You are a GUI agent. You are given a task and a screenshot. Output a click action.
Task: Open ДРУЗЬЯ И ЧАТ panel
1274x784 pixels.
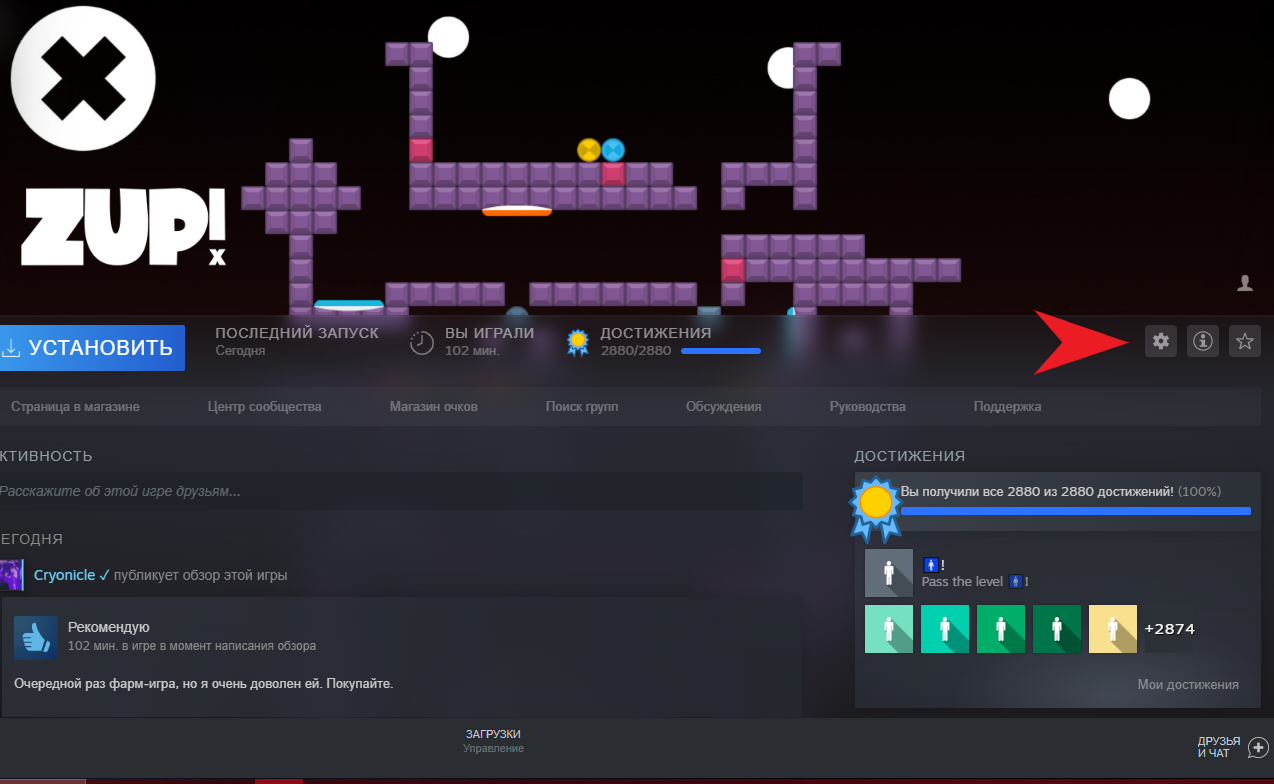tap(1219, 747)
